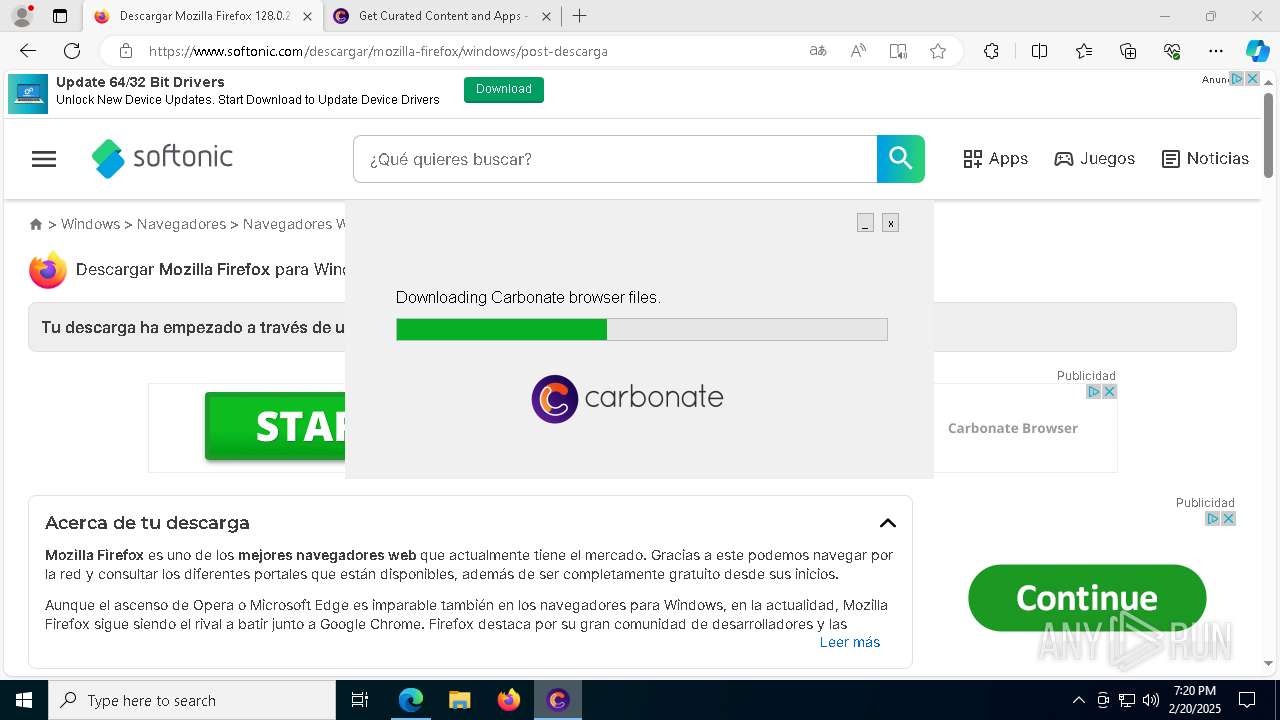Close the Descargar Mozilla Firefox tab

pyautogui.click(x=307, y=16)
